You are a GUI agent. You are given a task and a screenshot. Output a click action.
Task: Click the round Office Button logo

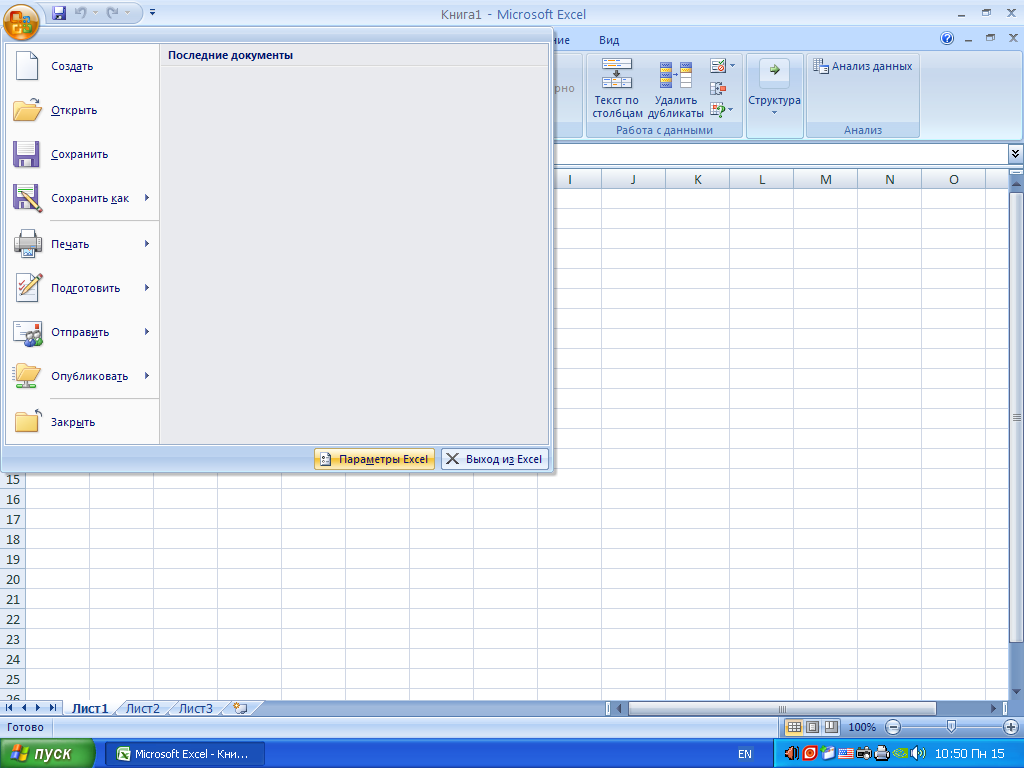point(21,22)
